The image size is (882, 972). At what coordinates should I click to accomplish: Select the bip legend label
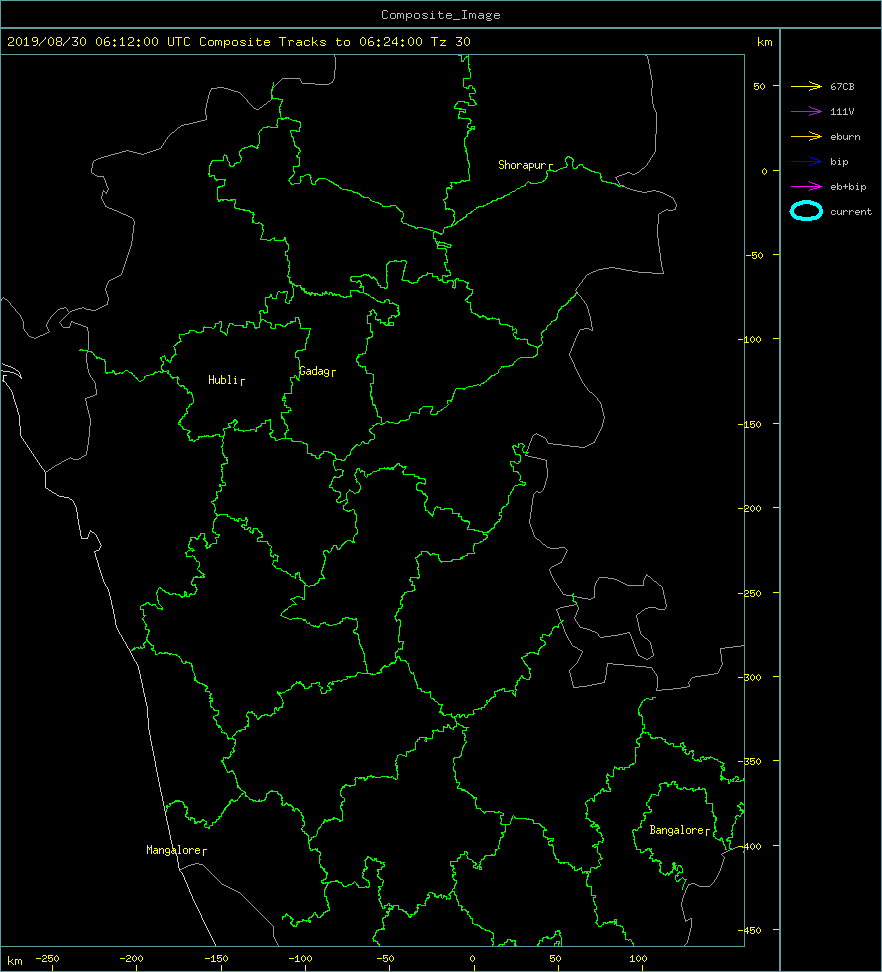[x=839, y=162]
